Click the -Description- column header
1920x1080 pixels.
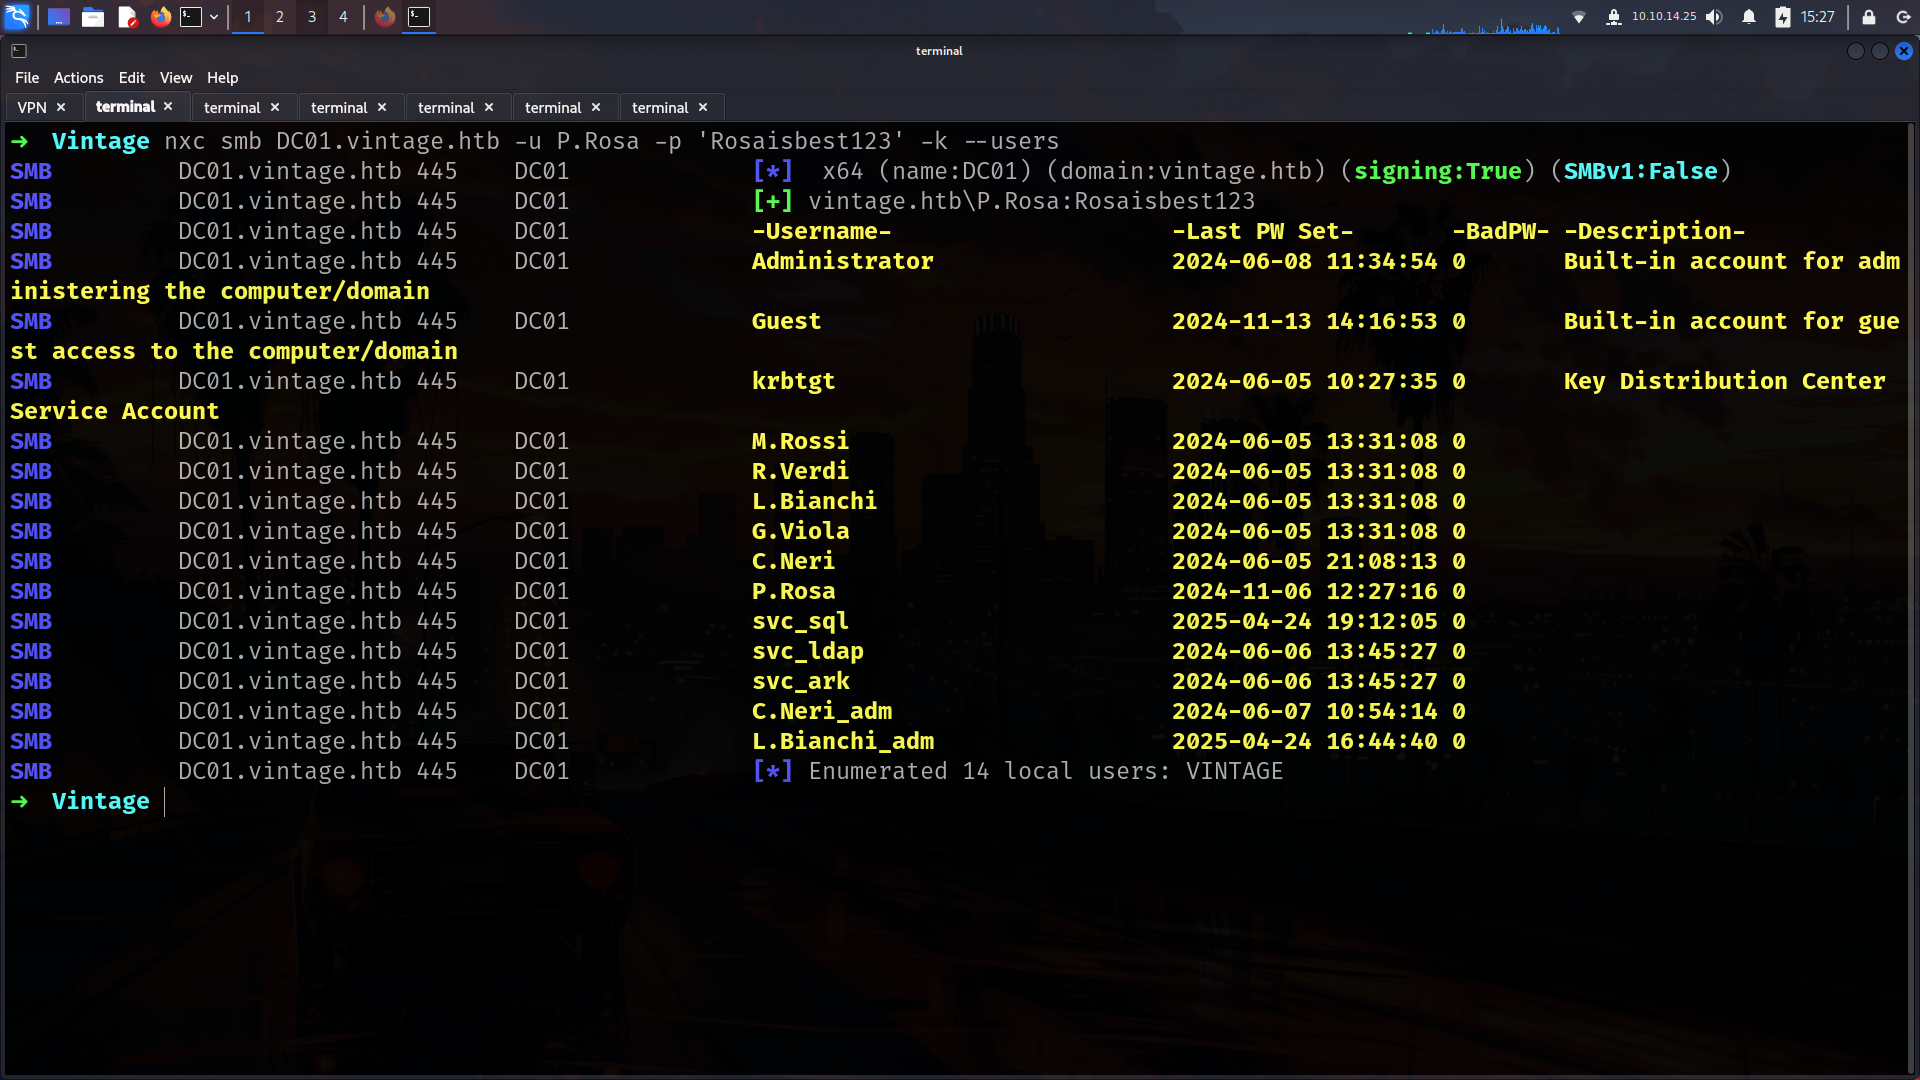1654,231
